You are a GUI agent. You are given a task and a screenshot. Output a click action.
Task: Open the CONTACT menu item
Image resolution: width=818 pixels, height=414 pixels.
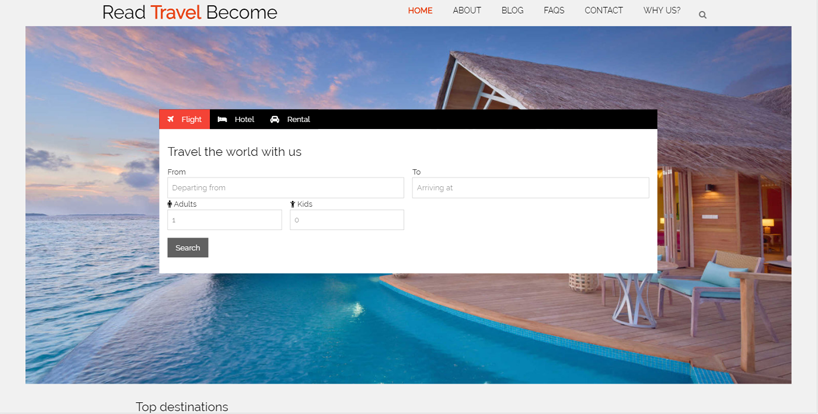(x=604, y=10)
